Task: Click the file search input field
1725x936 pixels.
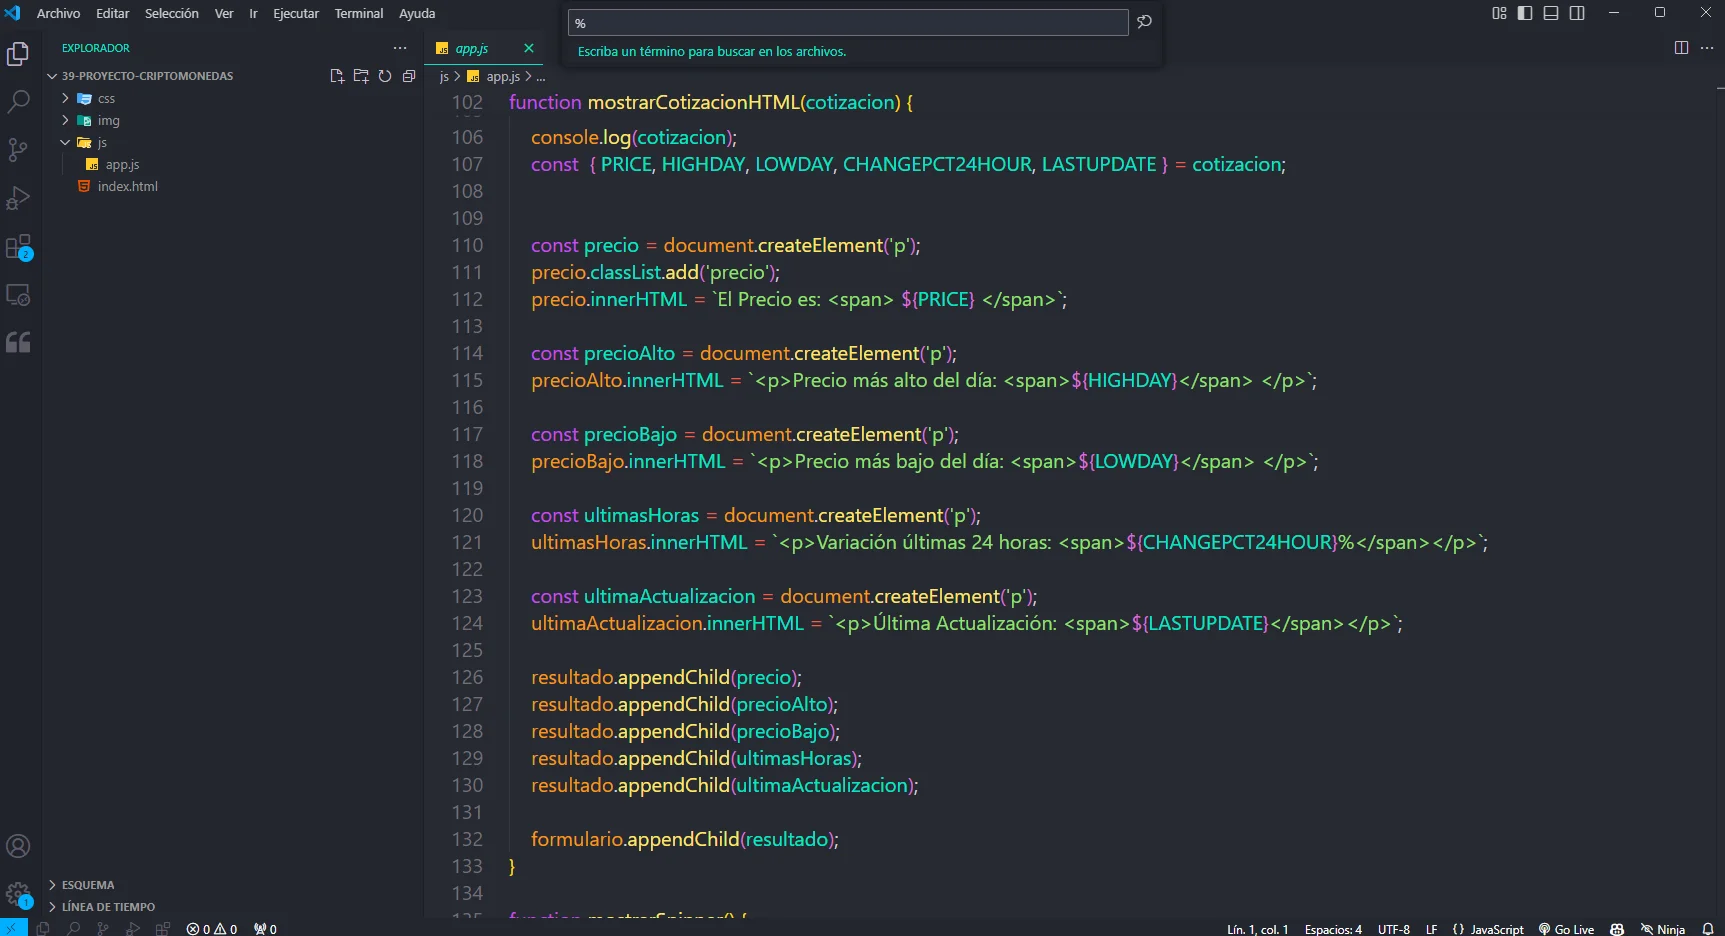Action: [x=848, y=23]
